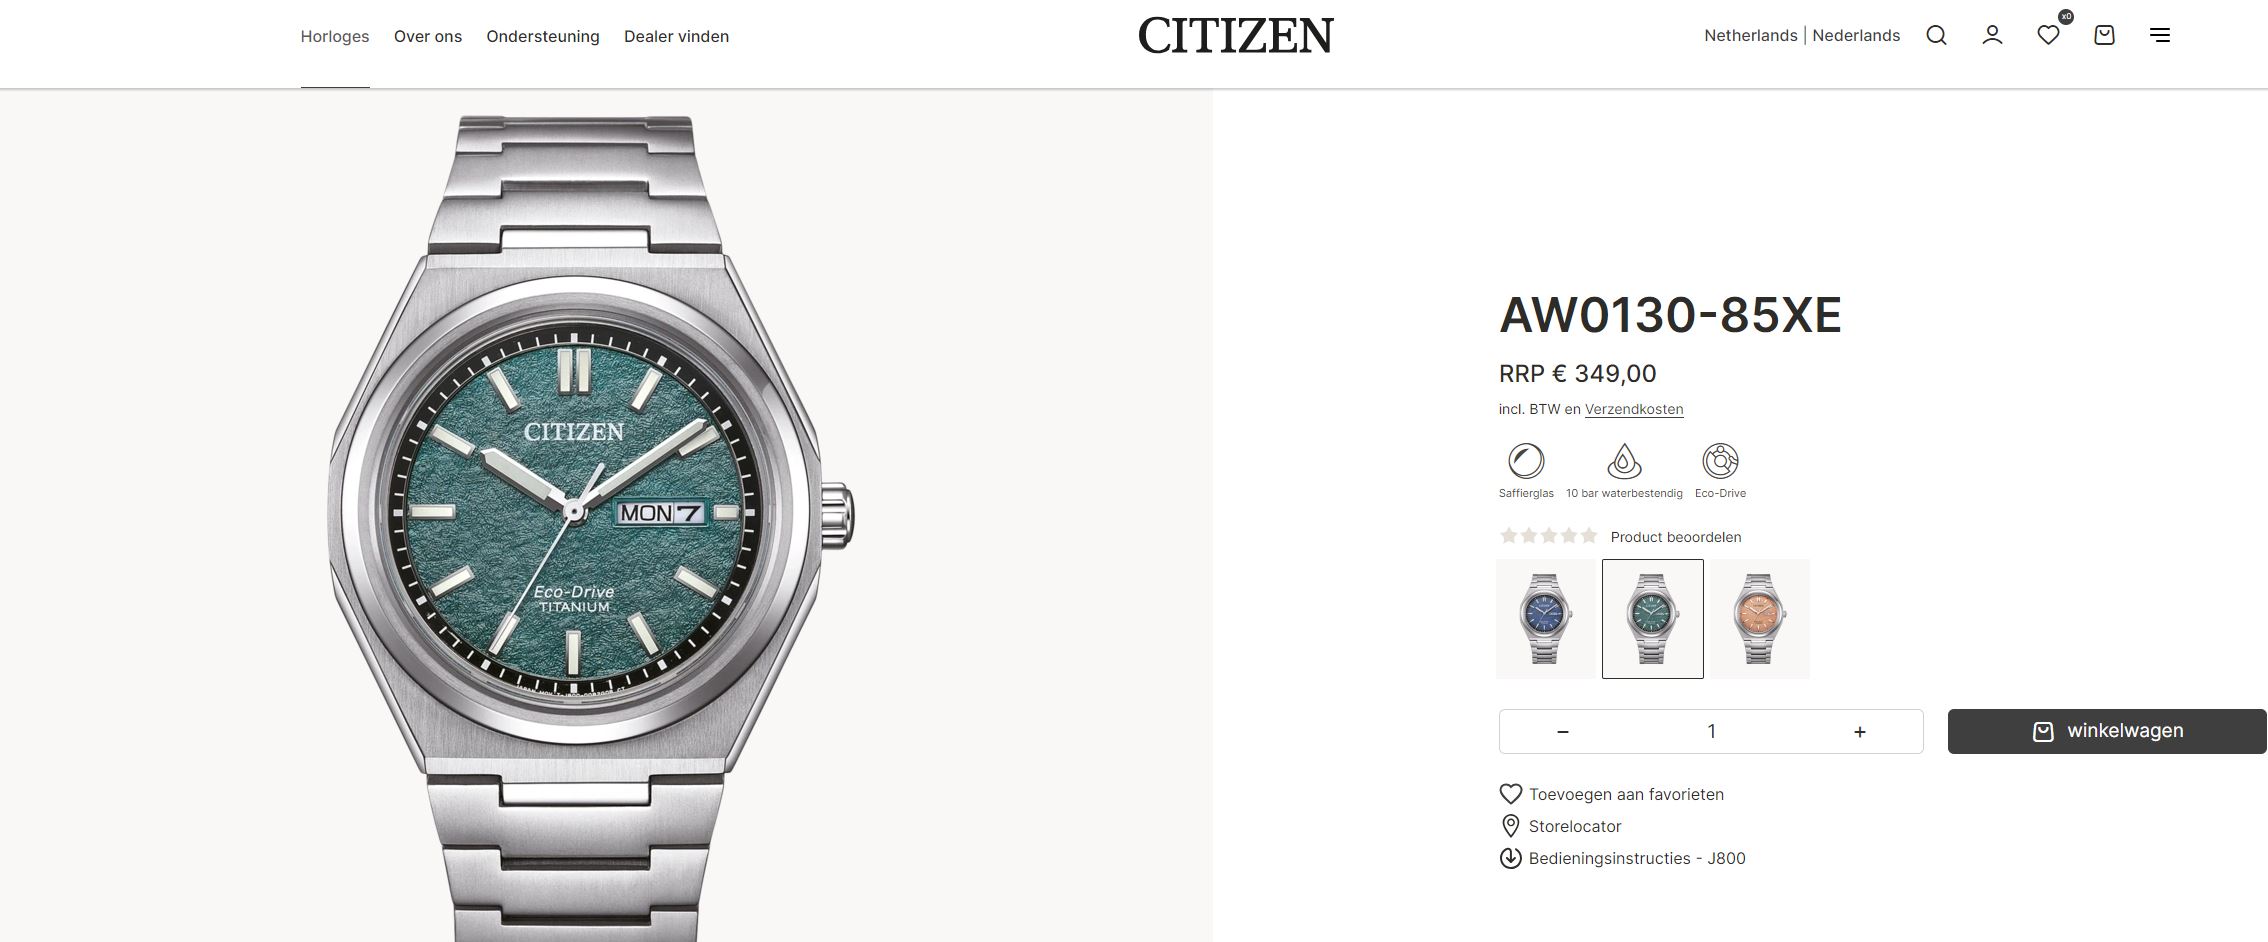Select the orange dial watch variant
This screenshot has height=942, width=2268.
[1760, 619]
